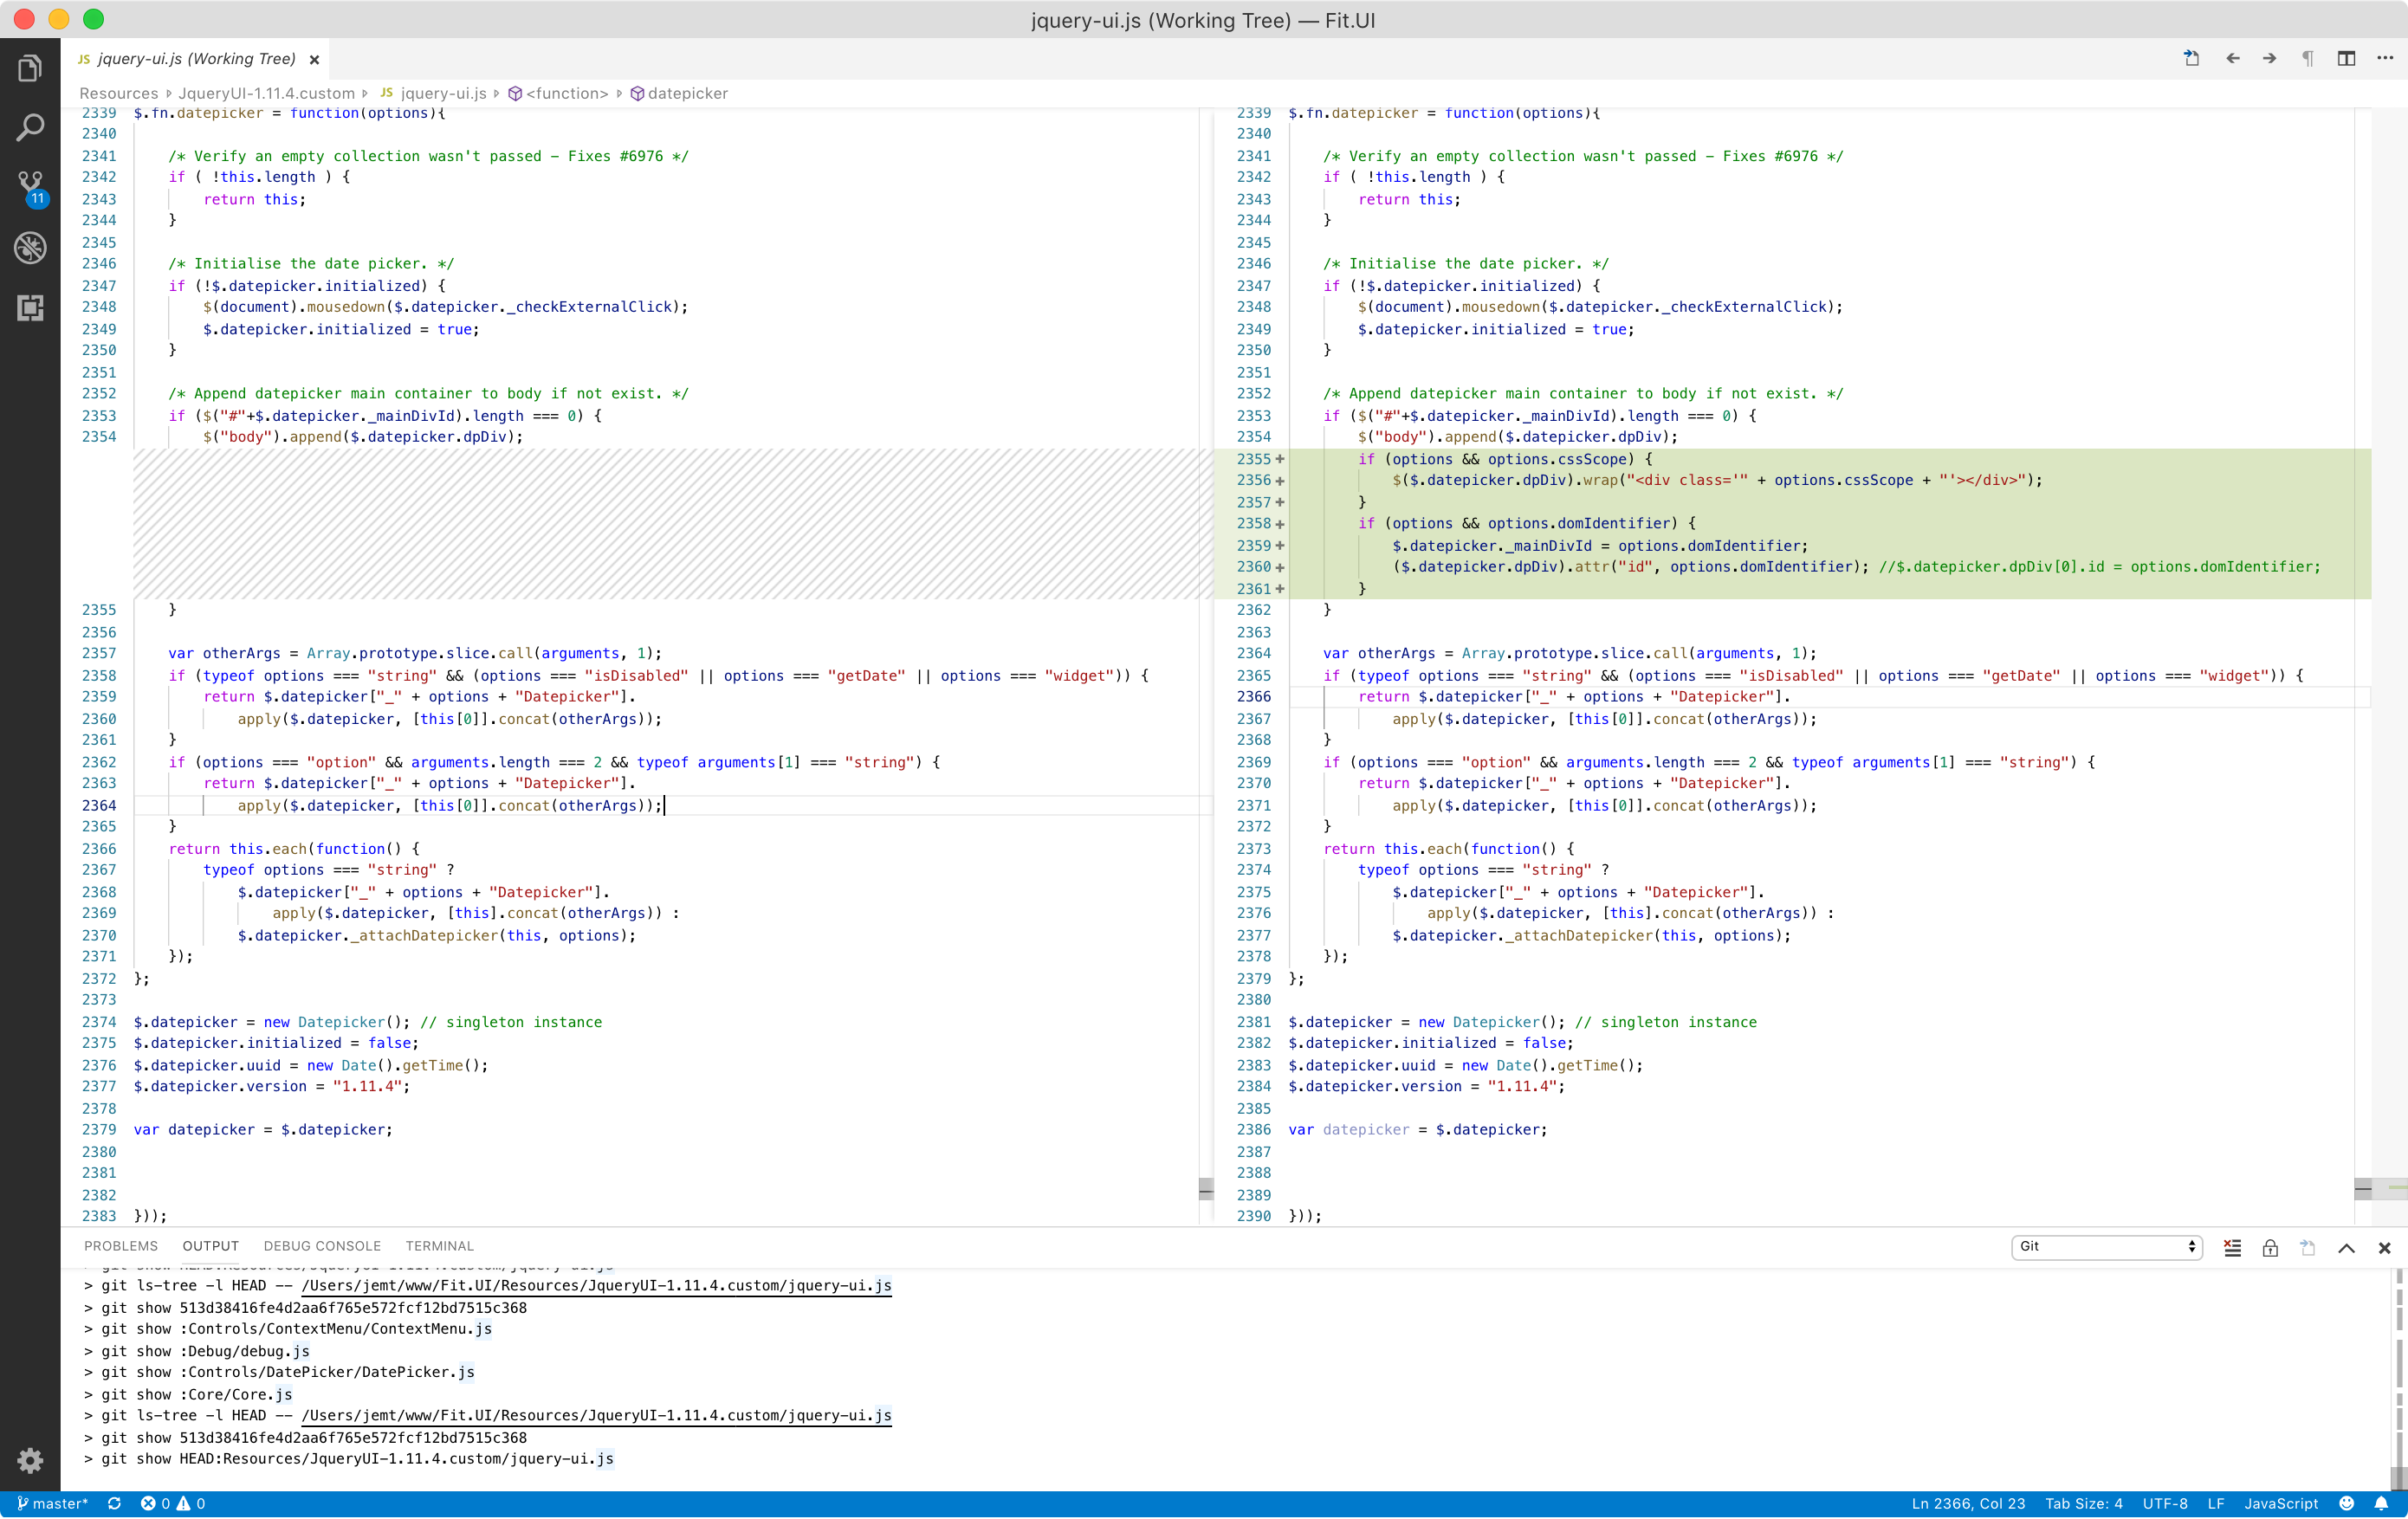Maximize panel with the chevron up icon
Screen dimensions: 2408x1519
(x=2346, y=1247)
